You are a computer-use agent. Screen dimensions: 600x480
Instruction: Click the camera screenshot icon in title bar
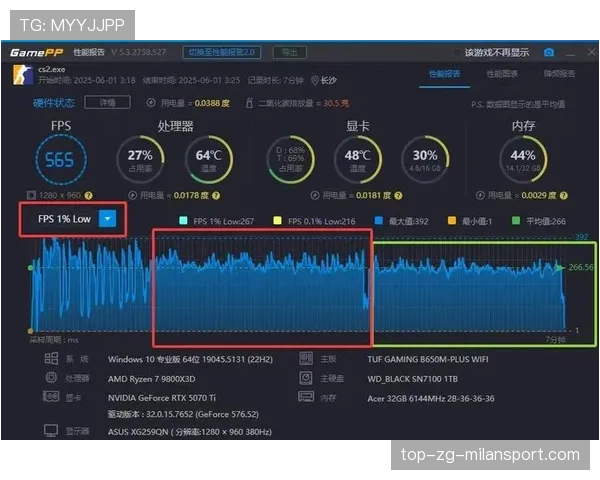click(549, 52)
